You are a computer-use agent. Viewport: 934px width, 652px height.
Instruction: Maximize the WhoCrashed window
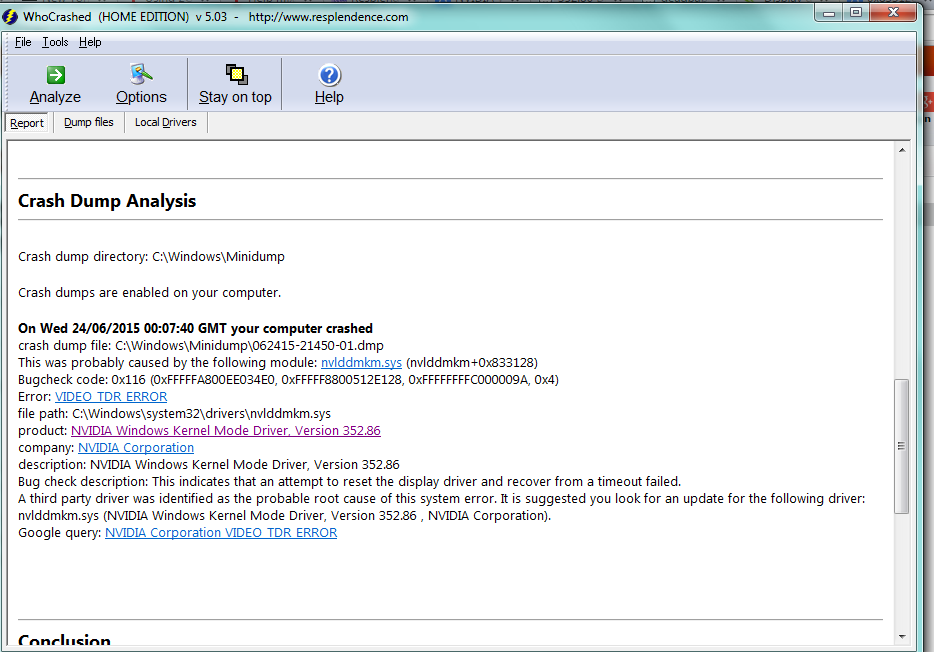pyautogui.click(x=856, y=13)
